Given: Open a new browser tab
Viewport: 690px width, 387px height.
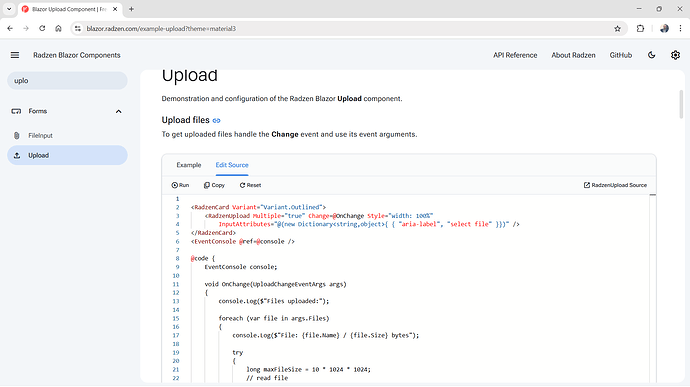Looking at the screenshot, I should click(131, 9).
